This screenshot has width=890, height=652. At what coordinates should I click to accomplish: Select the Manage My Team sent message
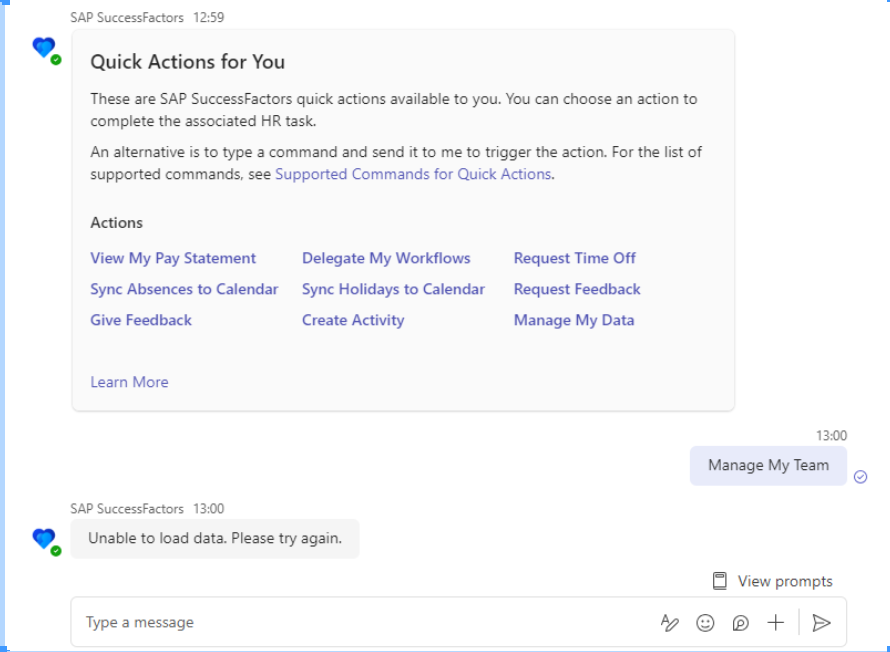pos(768,465)
